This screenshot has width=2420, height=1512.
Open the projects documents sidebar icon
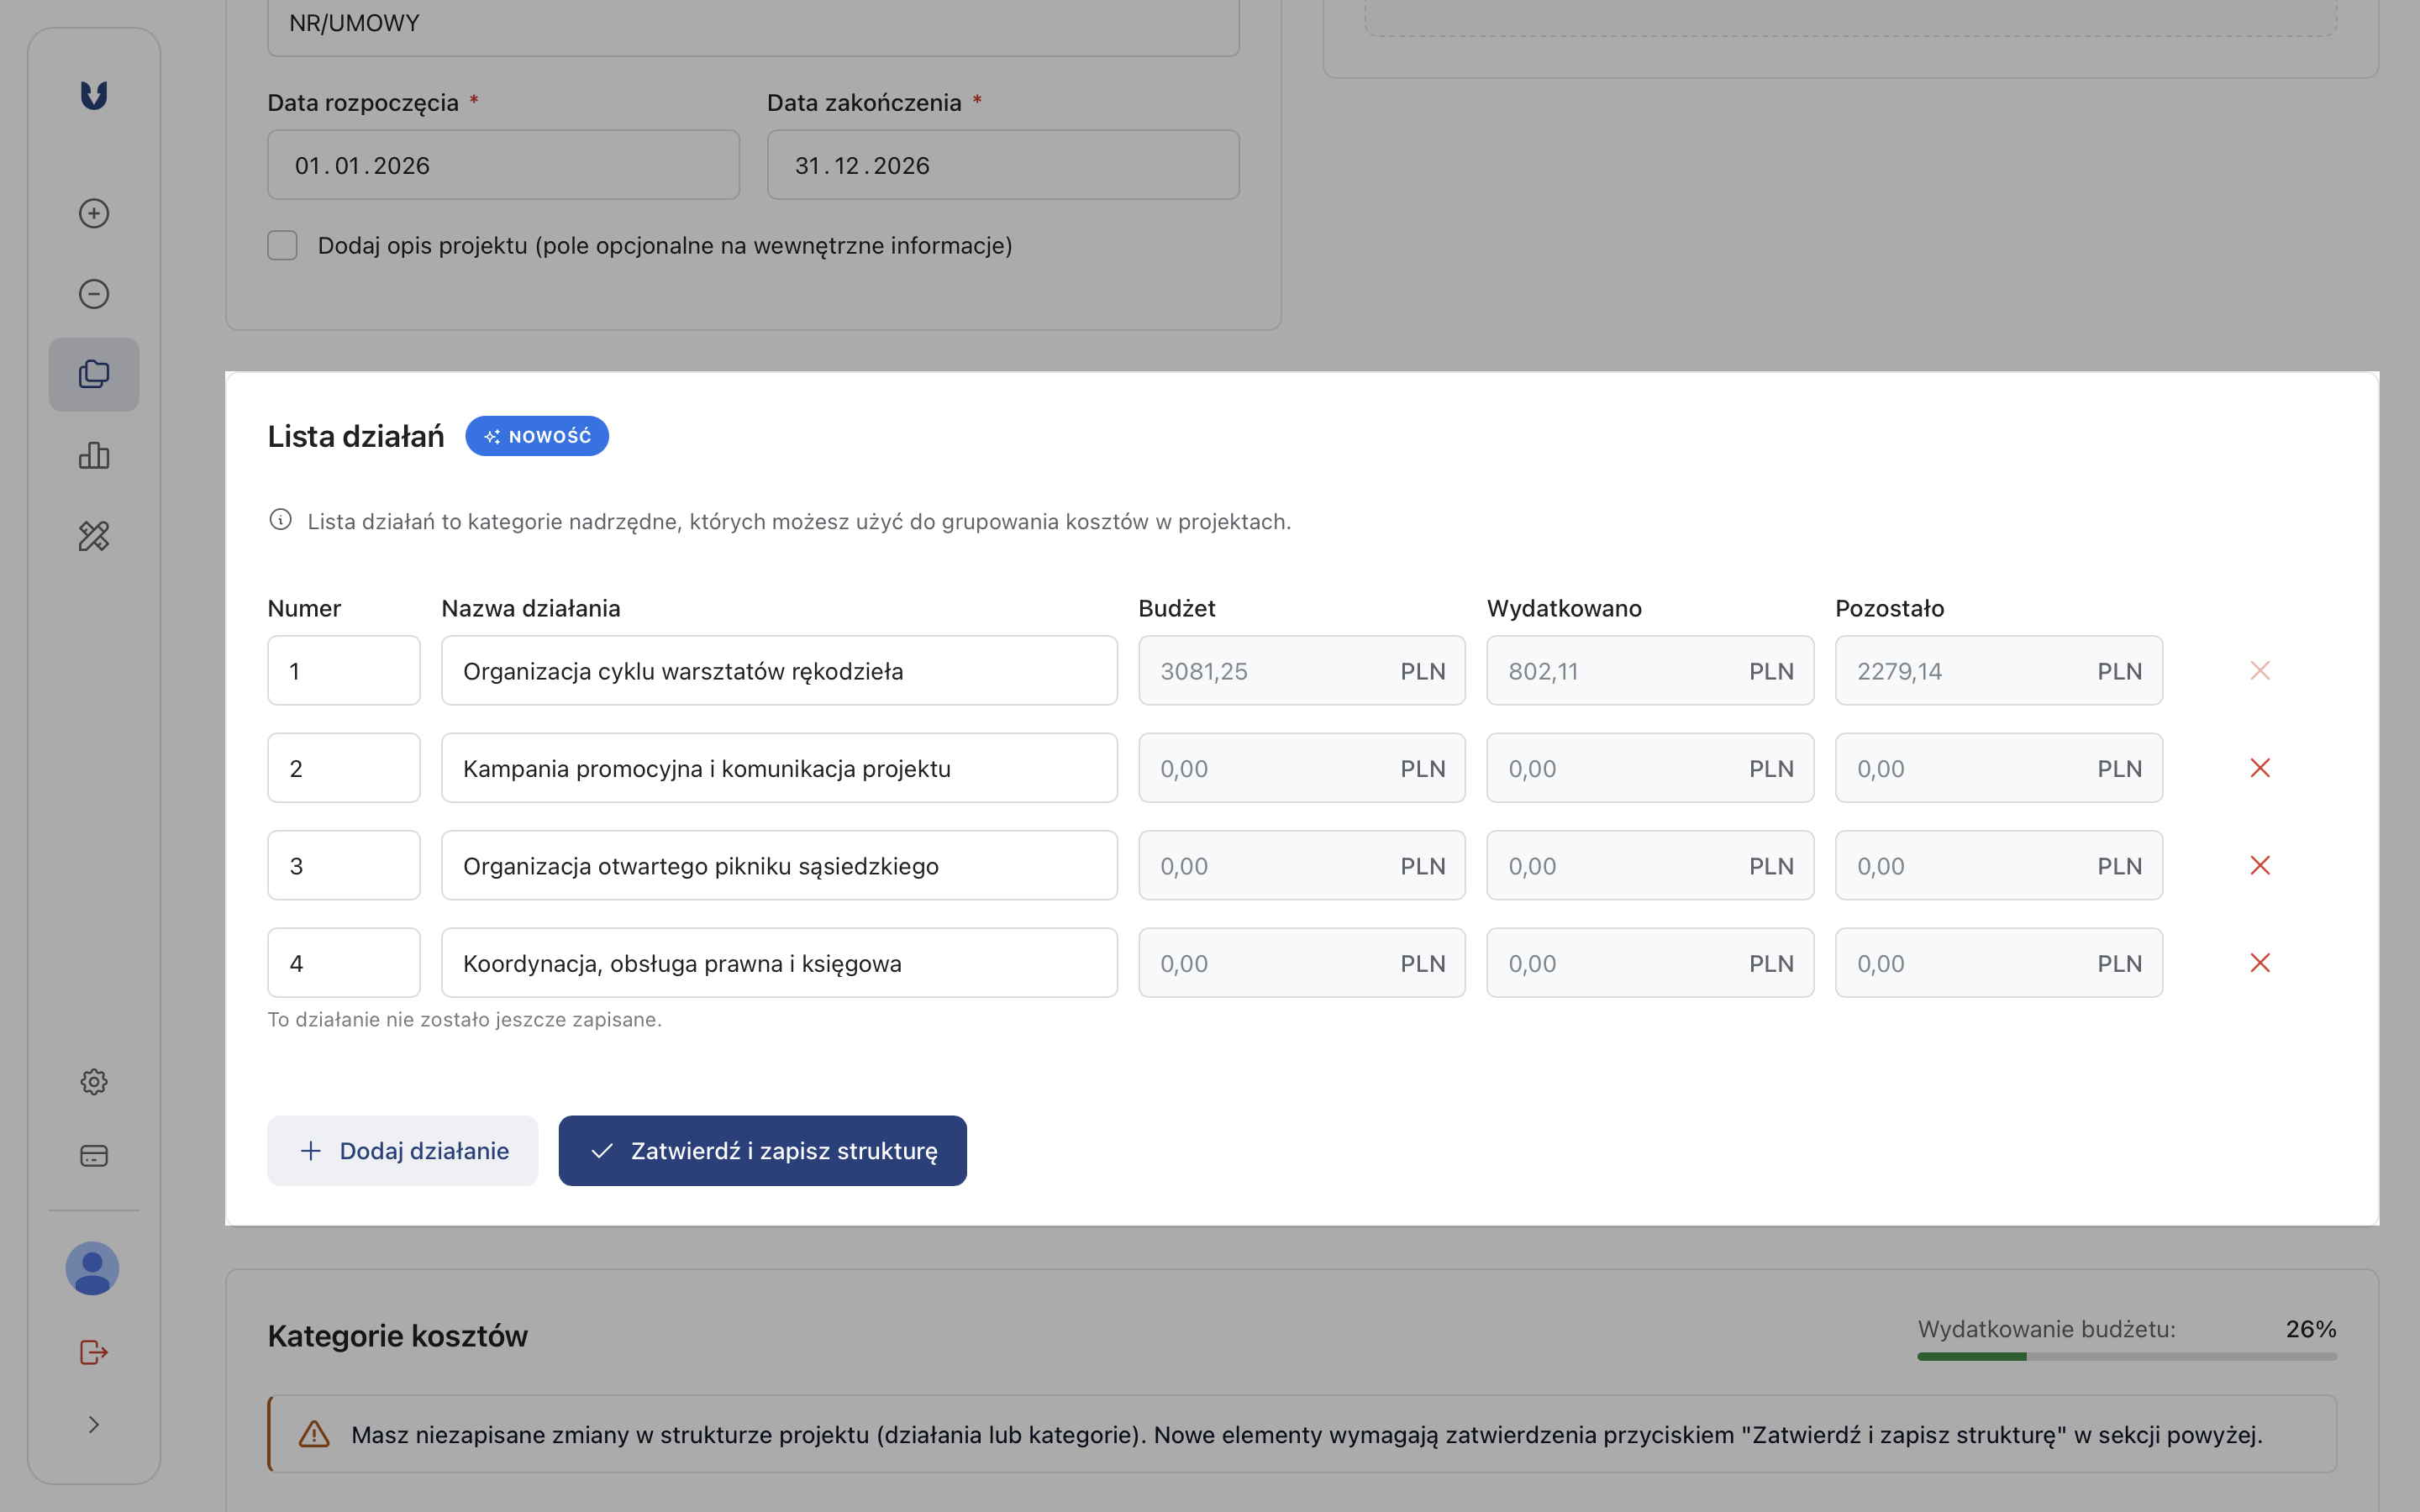click(94, 374)
